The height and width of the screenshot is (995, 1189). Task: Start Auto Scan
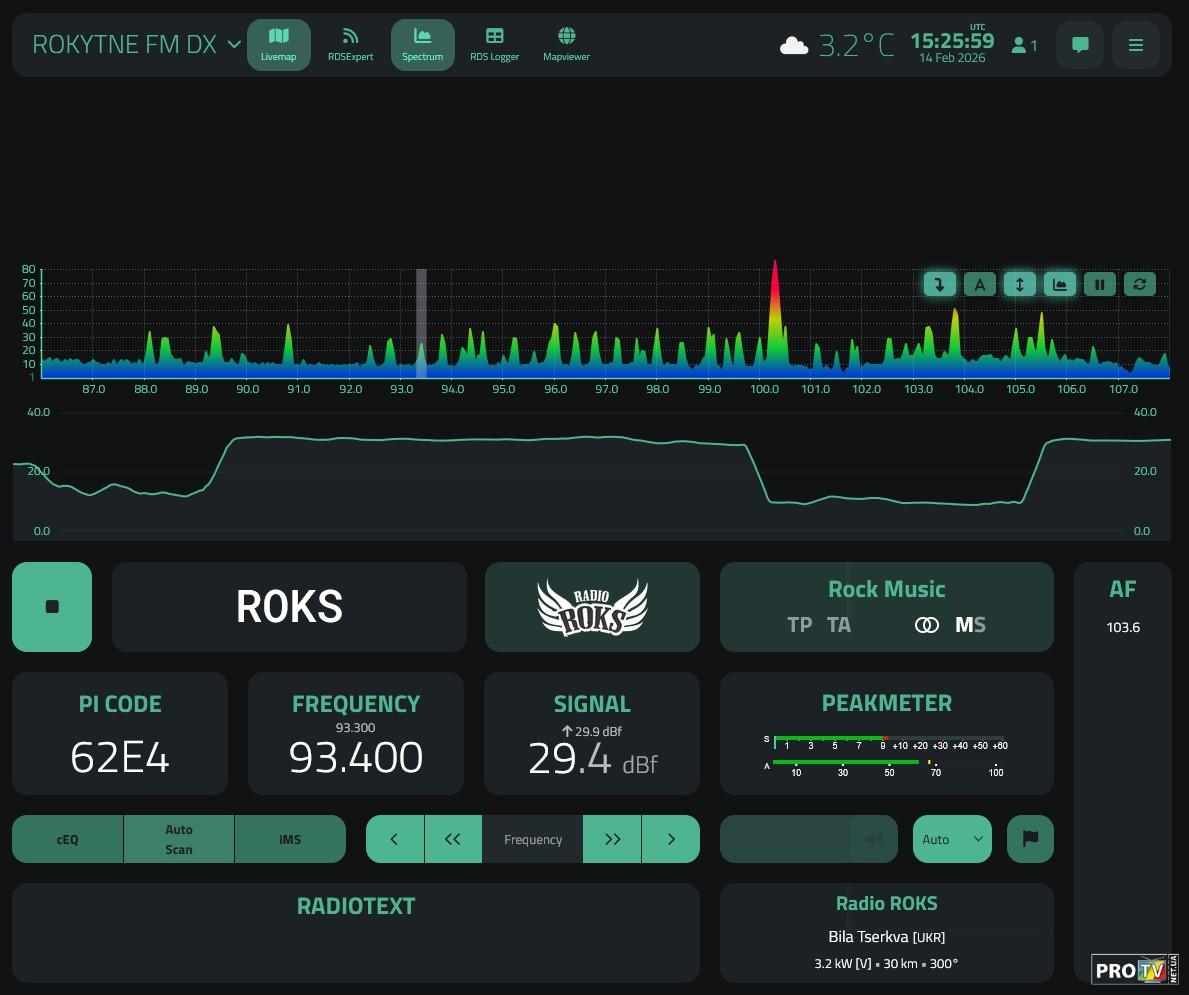tap(179, 839)
